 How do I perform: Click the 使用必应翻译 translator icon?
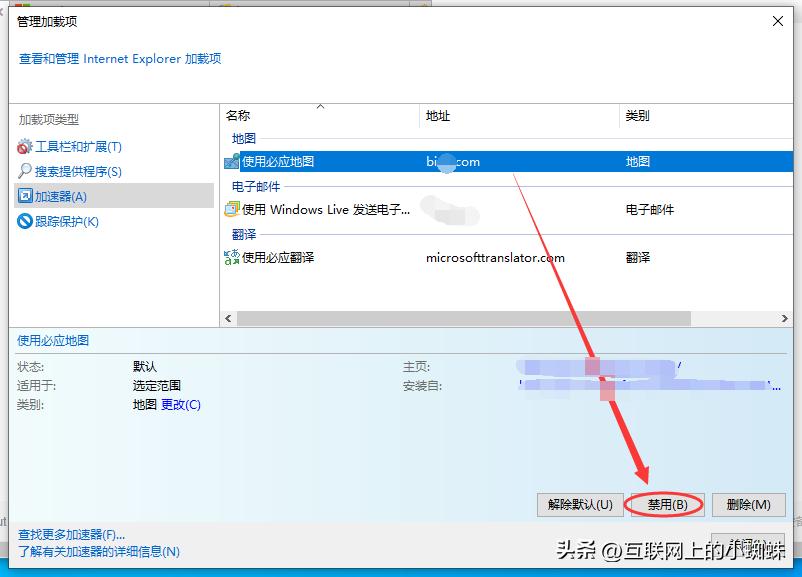pos(232,258)
